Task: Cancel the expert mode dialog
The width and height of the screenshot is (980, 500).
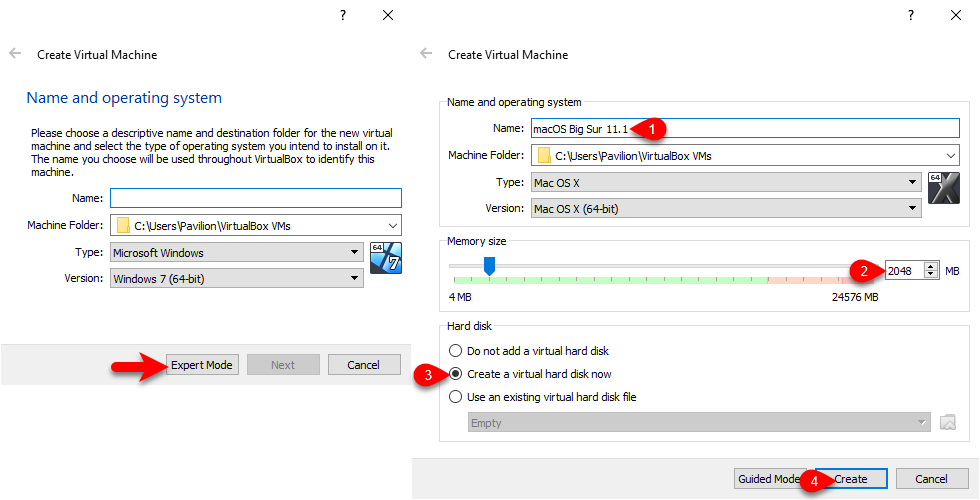Action: pyautogui.click(x=931, y=479)
